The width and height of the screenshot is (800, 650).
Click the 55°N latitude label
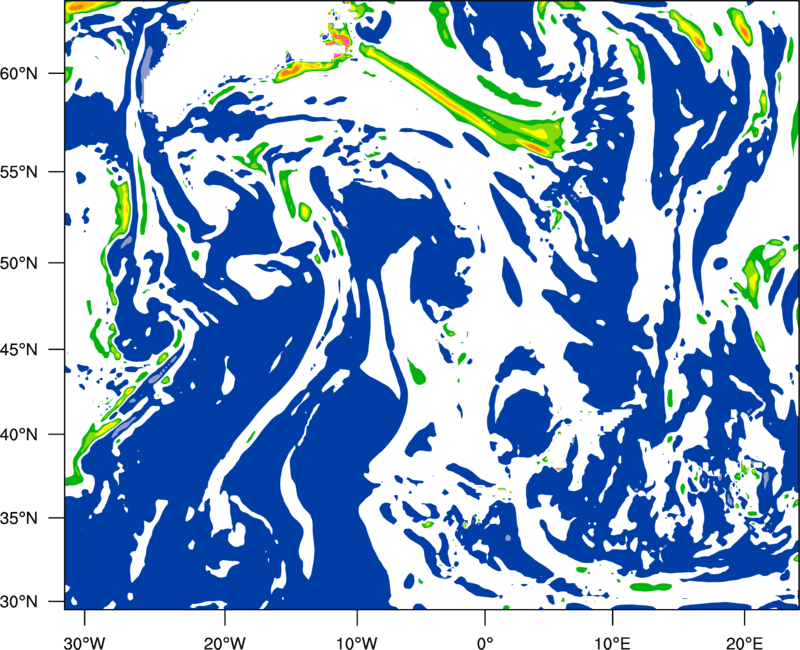click(x=19, y=172)
